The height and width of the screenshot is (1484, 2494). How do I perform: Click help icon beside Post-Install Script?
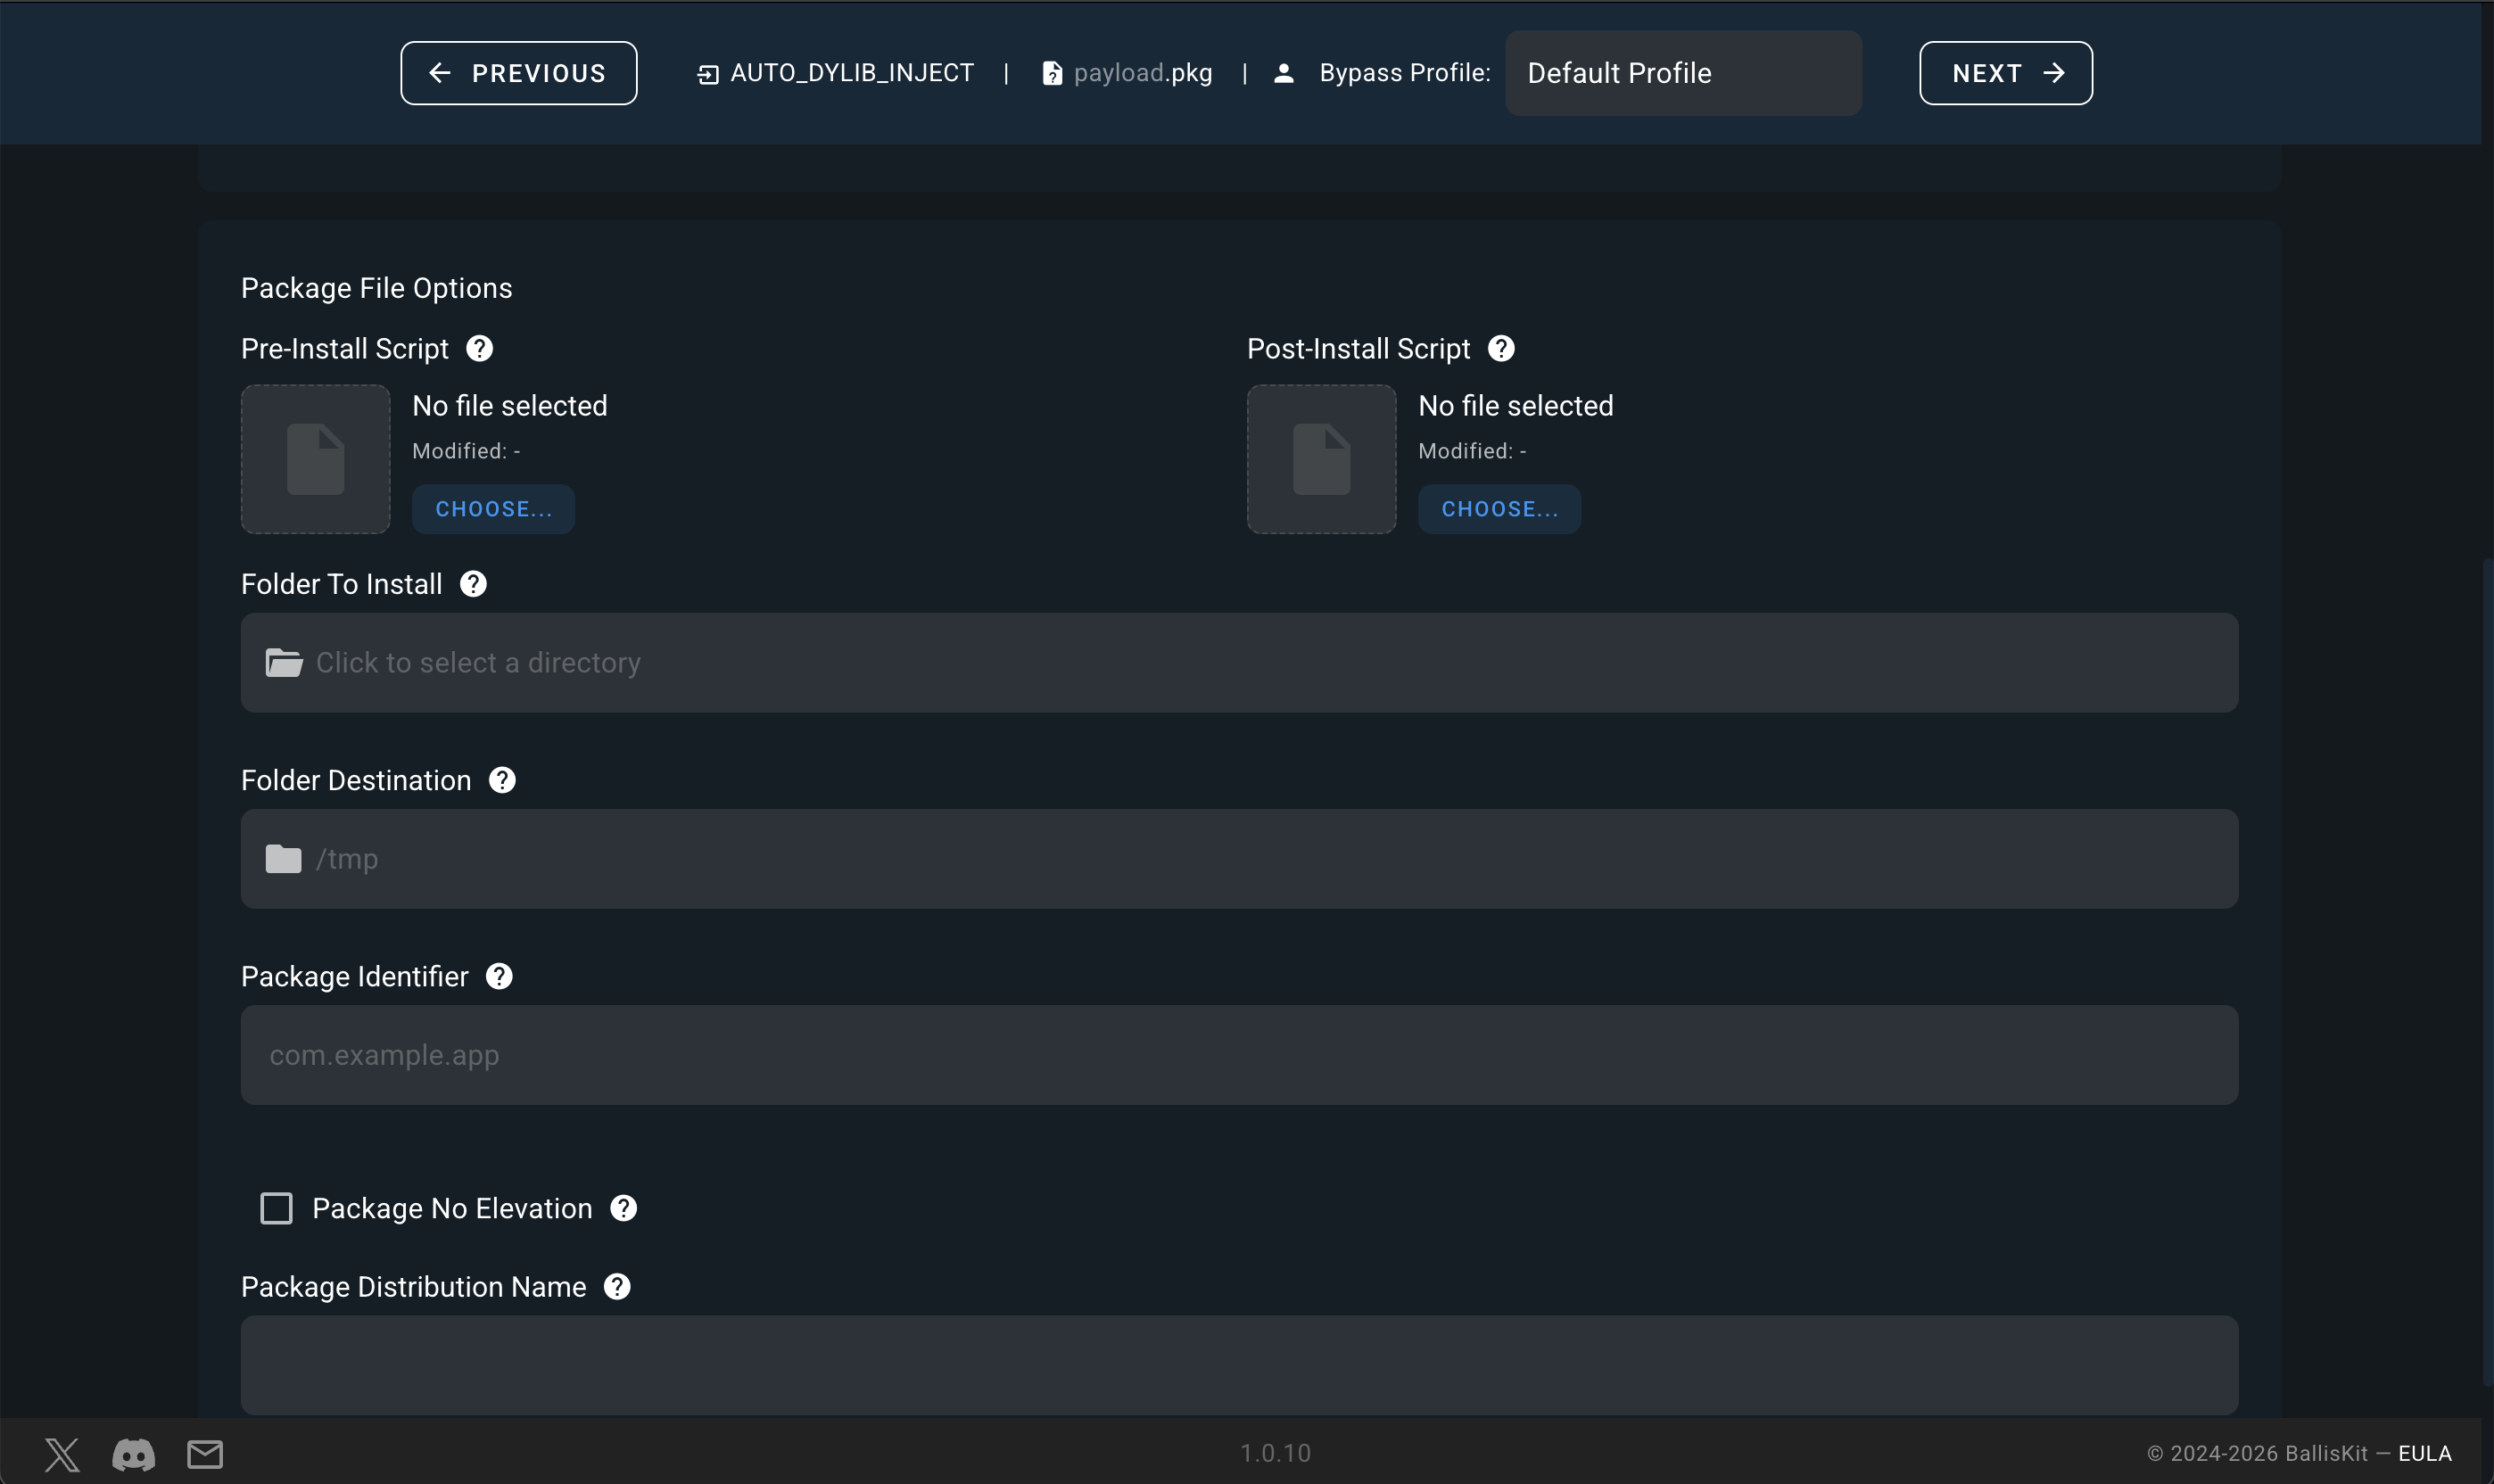pos(1501,349)
